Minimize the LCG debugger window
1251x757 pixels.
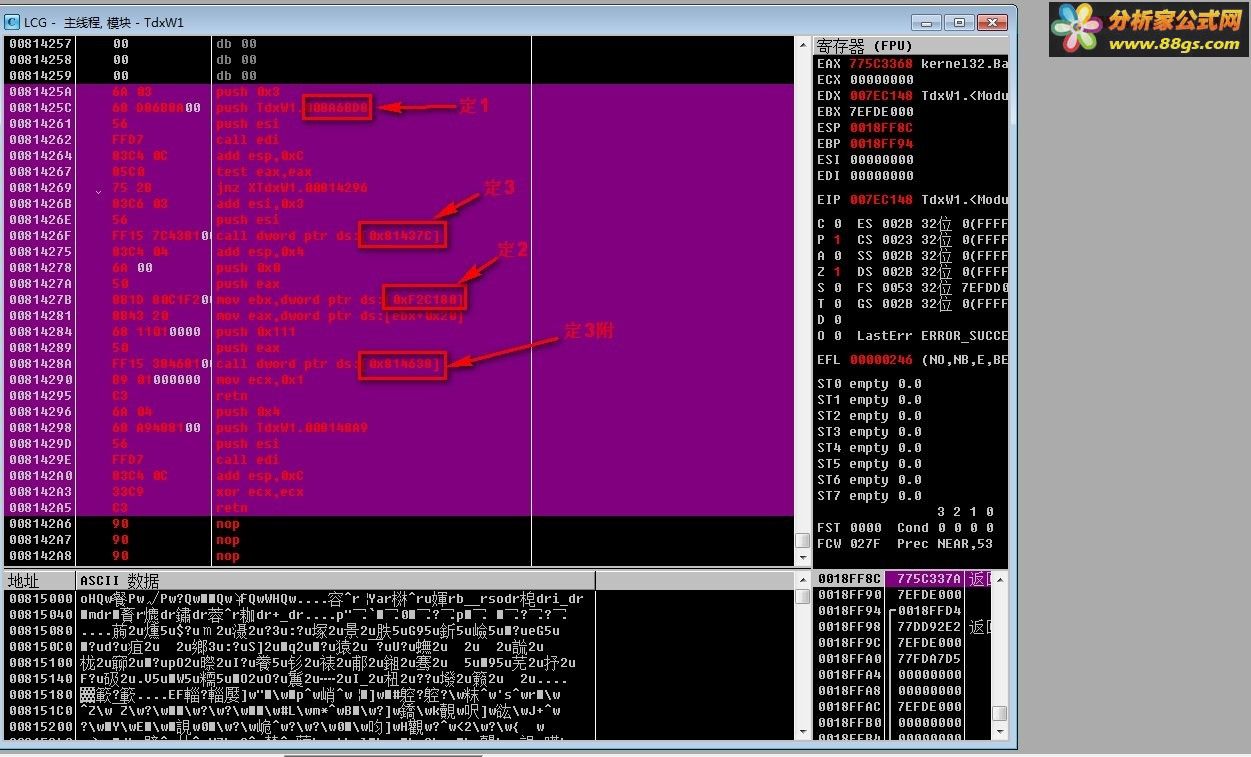(929, 21)
